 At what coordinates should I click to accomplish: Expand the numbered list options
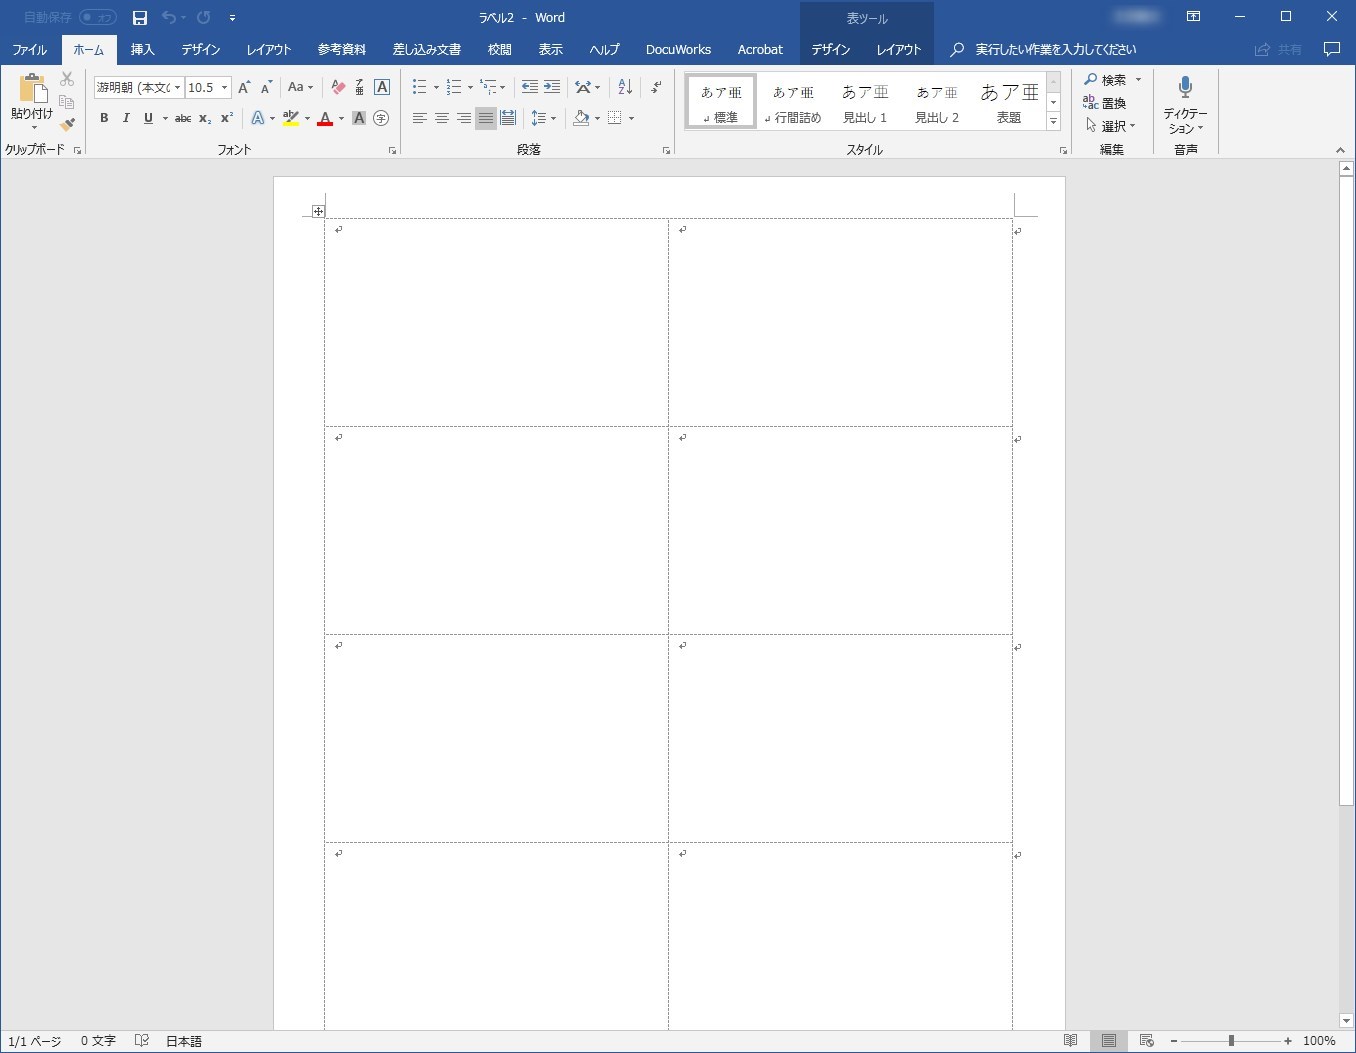pos(470,88)
